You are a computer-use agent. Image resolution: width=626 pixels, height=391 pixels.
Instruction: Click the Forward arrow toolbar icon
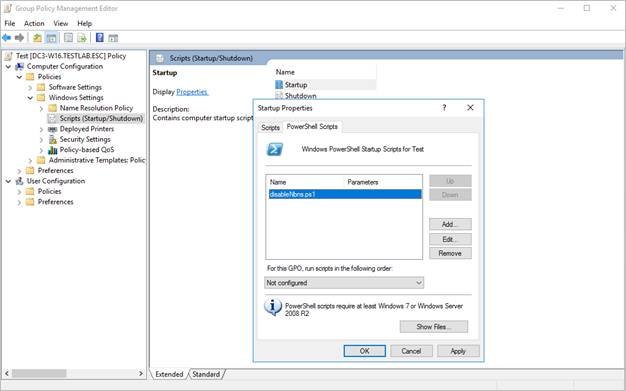pos(19,38)
